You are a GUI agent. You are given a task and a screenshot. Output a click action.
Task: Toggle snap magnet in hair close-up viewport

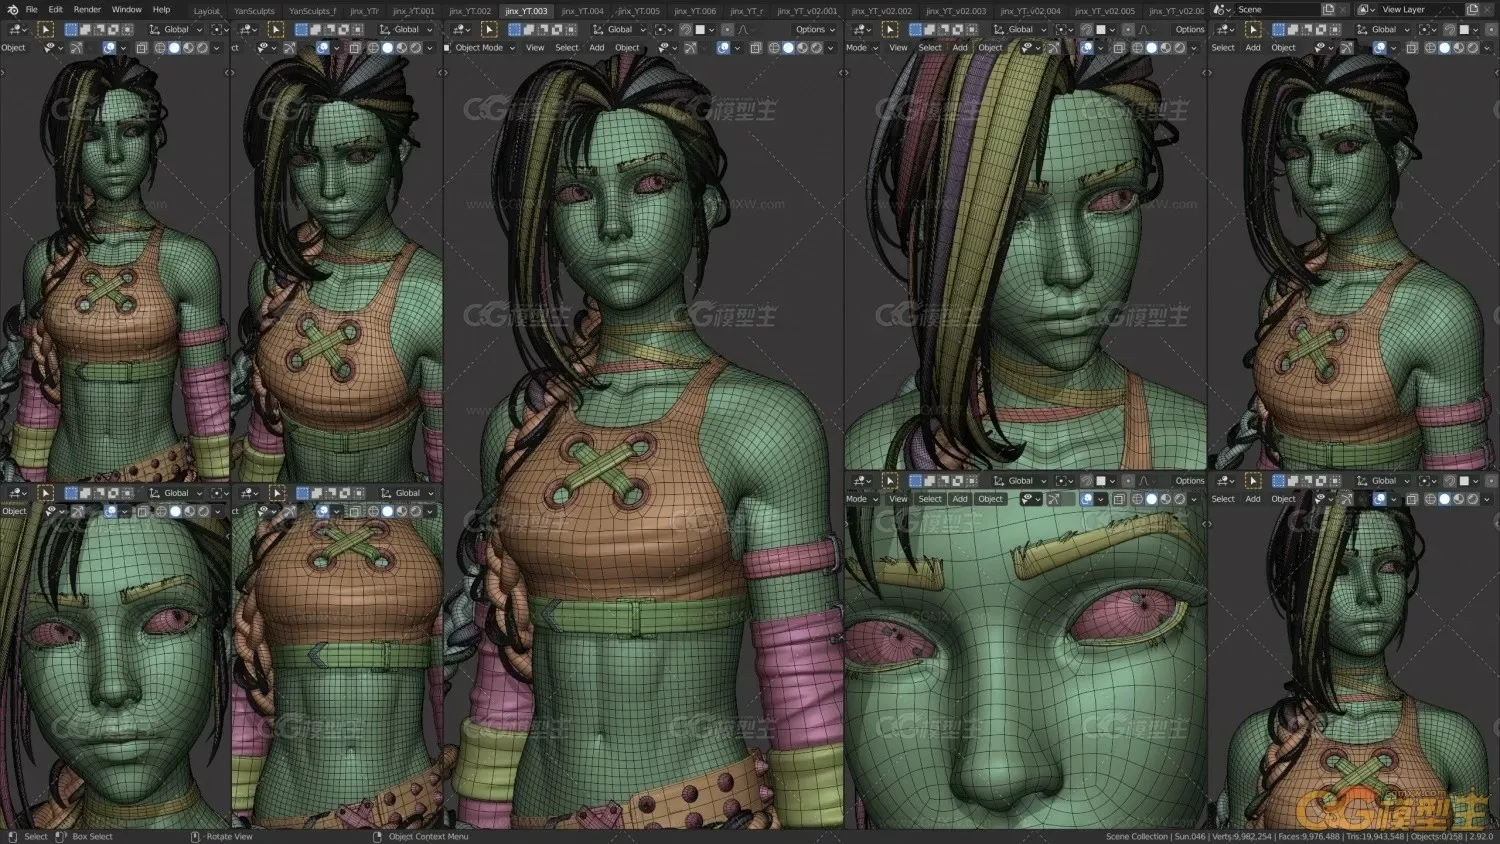1086,29
